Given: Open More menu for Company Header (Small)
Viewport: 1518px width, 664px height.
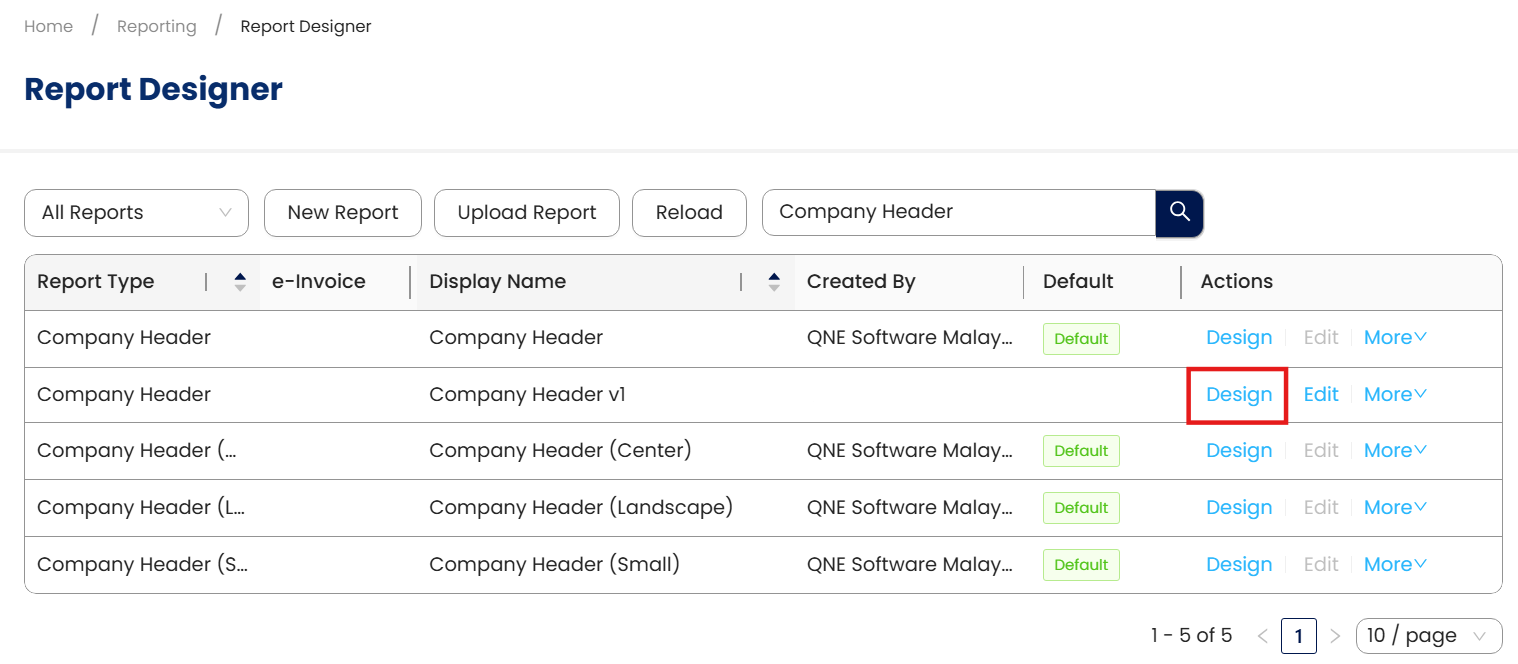Looking at the screenshot, I should pos(1395,565).
